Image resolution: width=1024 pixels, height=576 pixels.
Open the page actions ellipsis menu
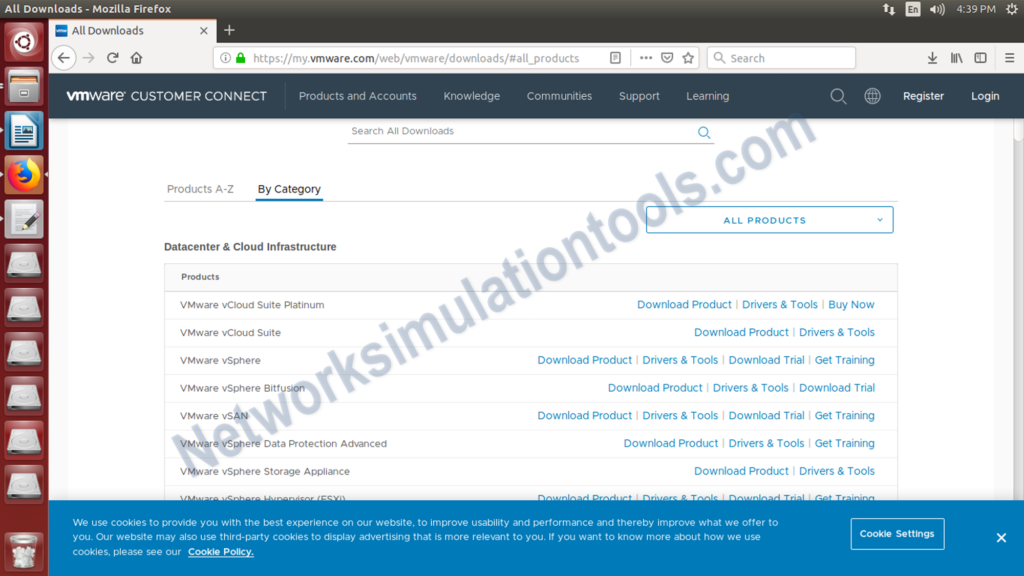[x=645, y=57]
